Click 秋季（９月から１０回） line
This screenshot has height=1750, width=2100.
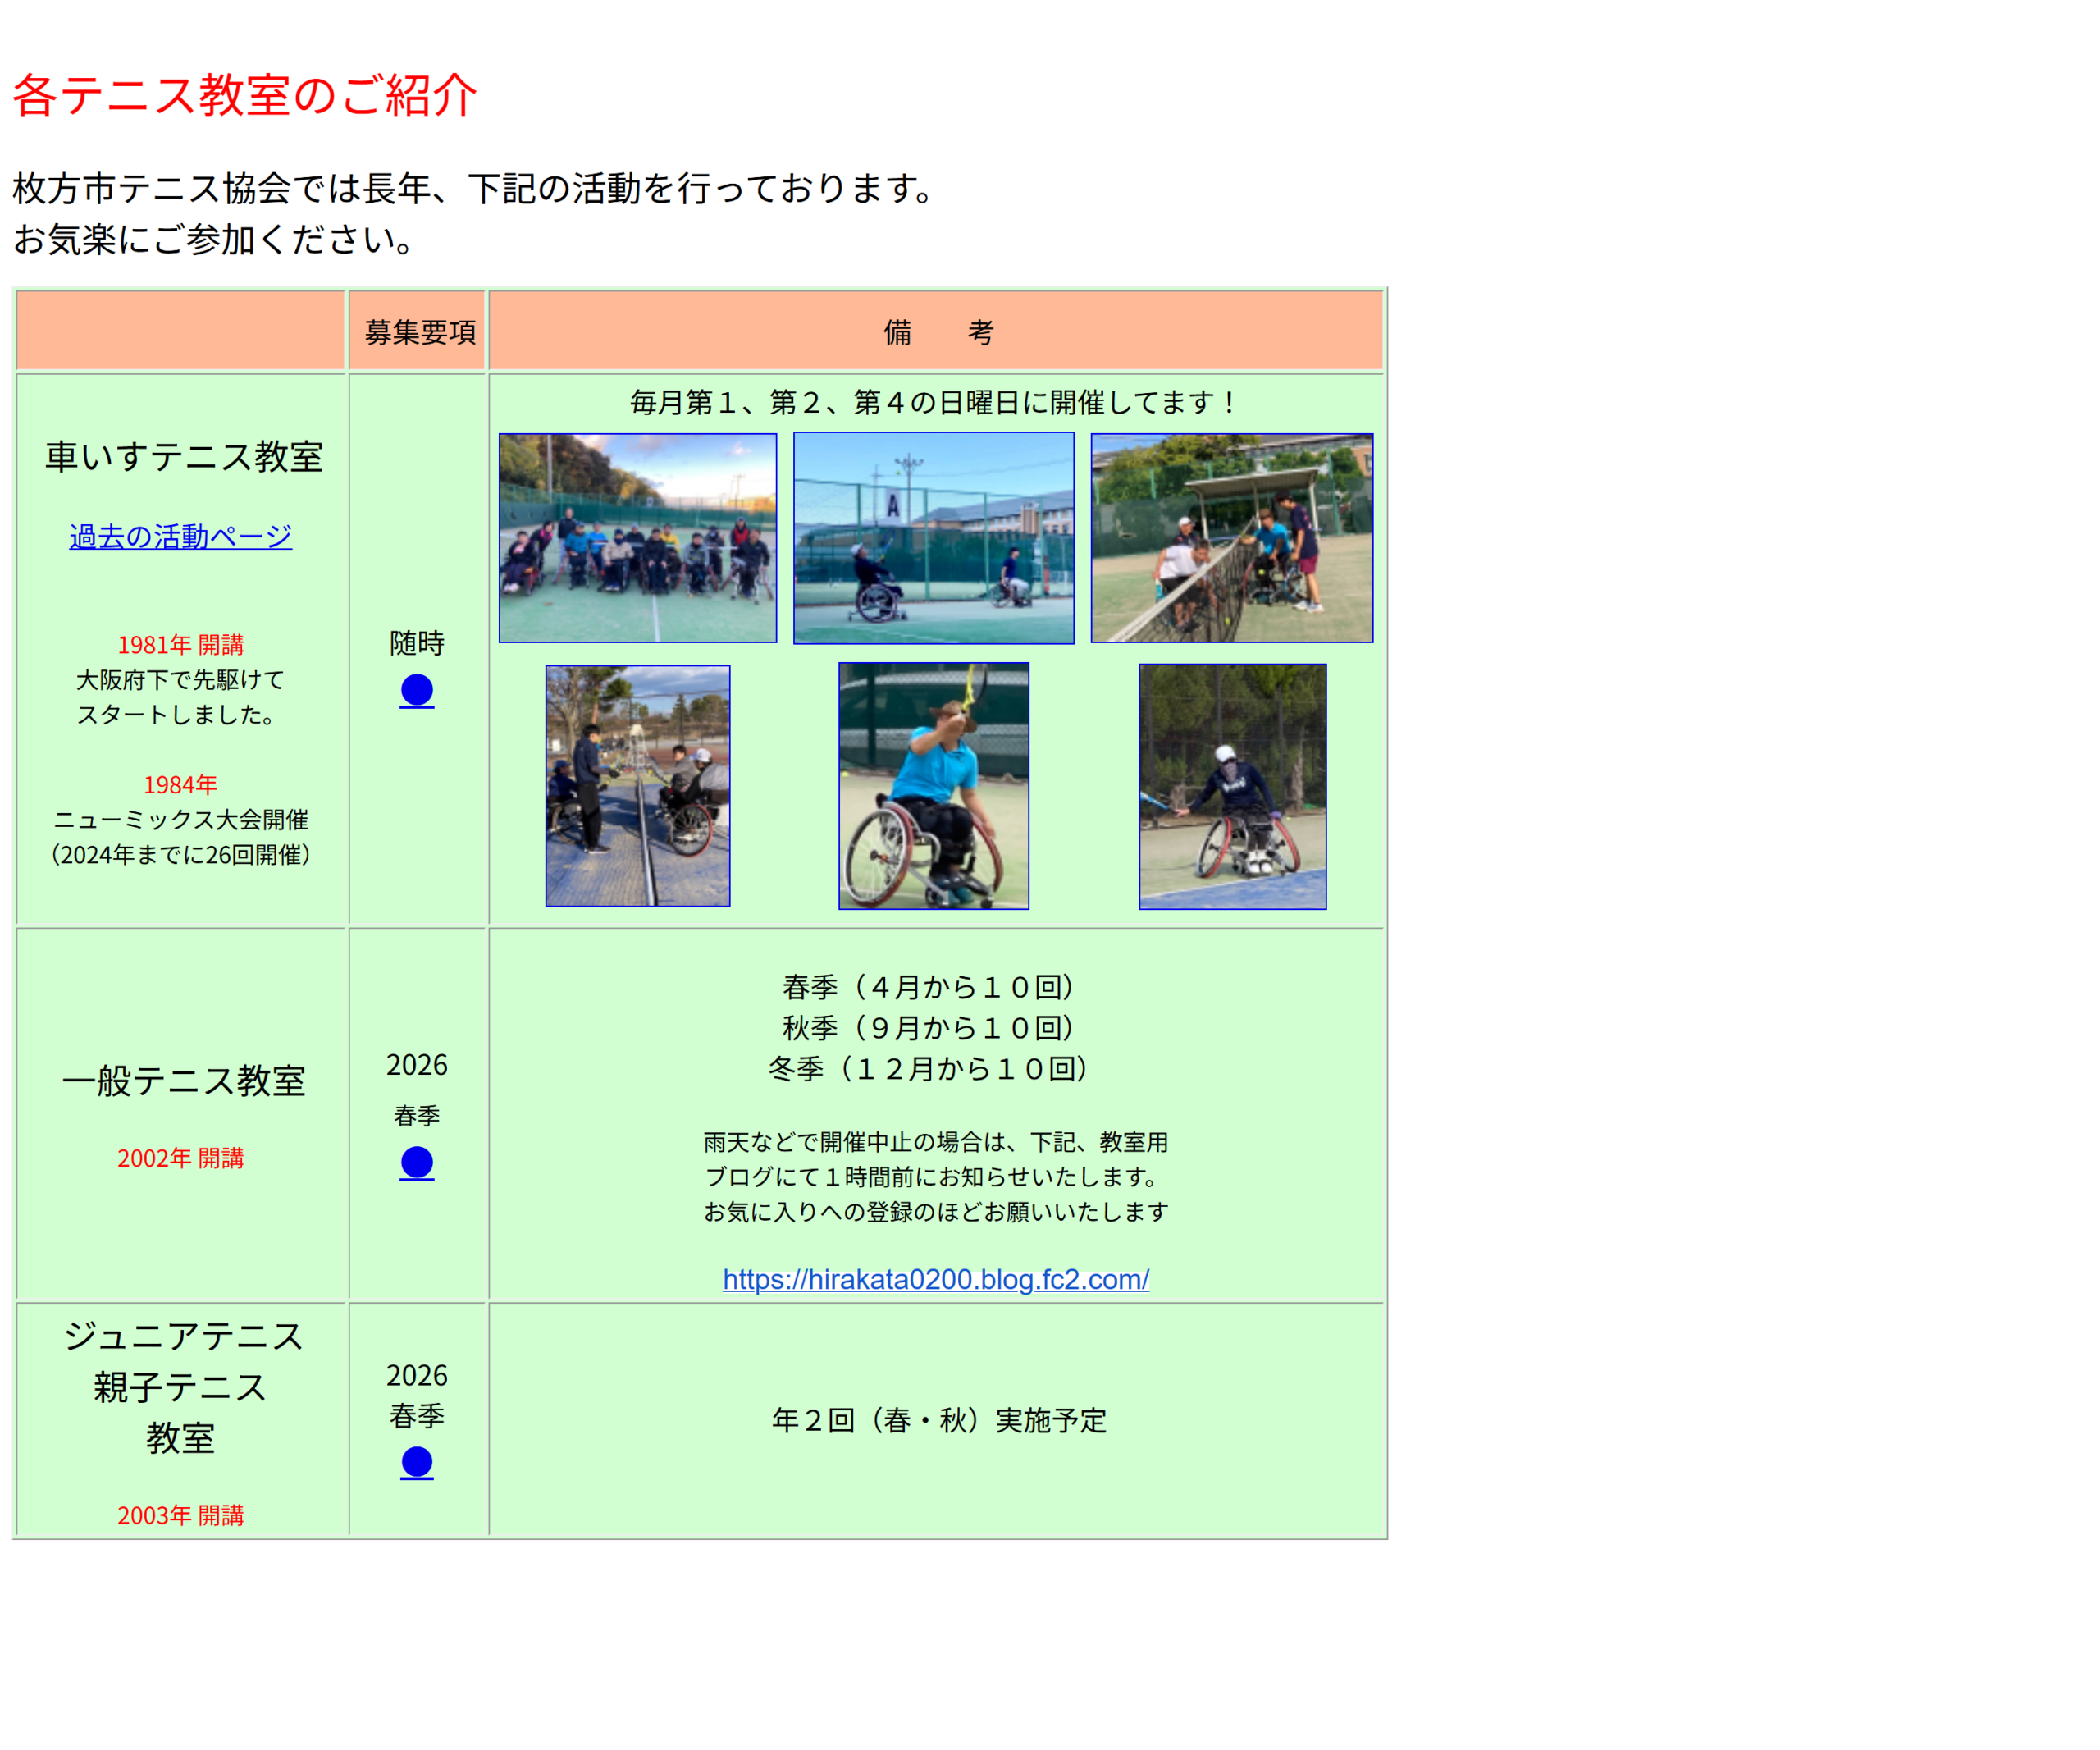pyautogui.click(x=929, y=1028)
